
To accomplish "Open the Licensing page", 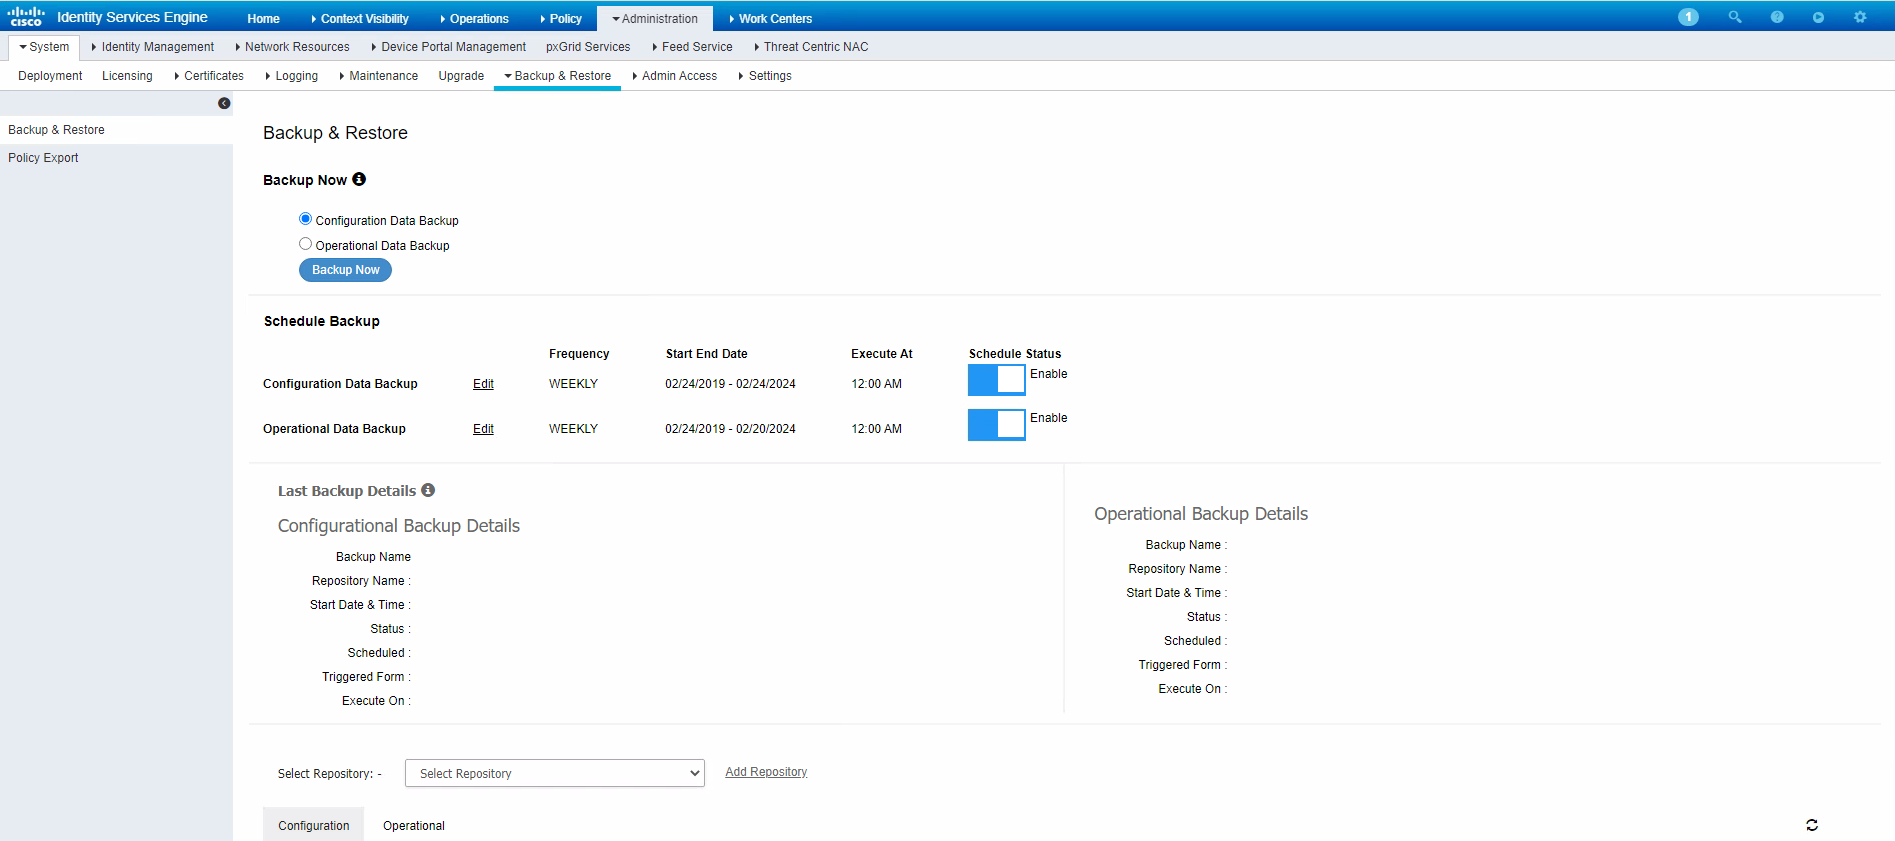I will pos(127,76).
